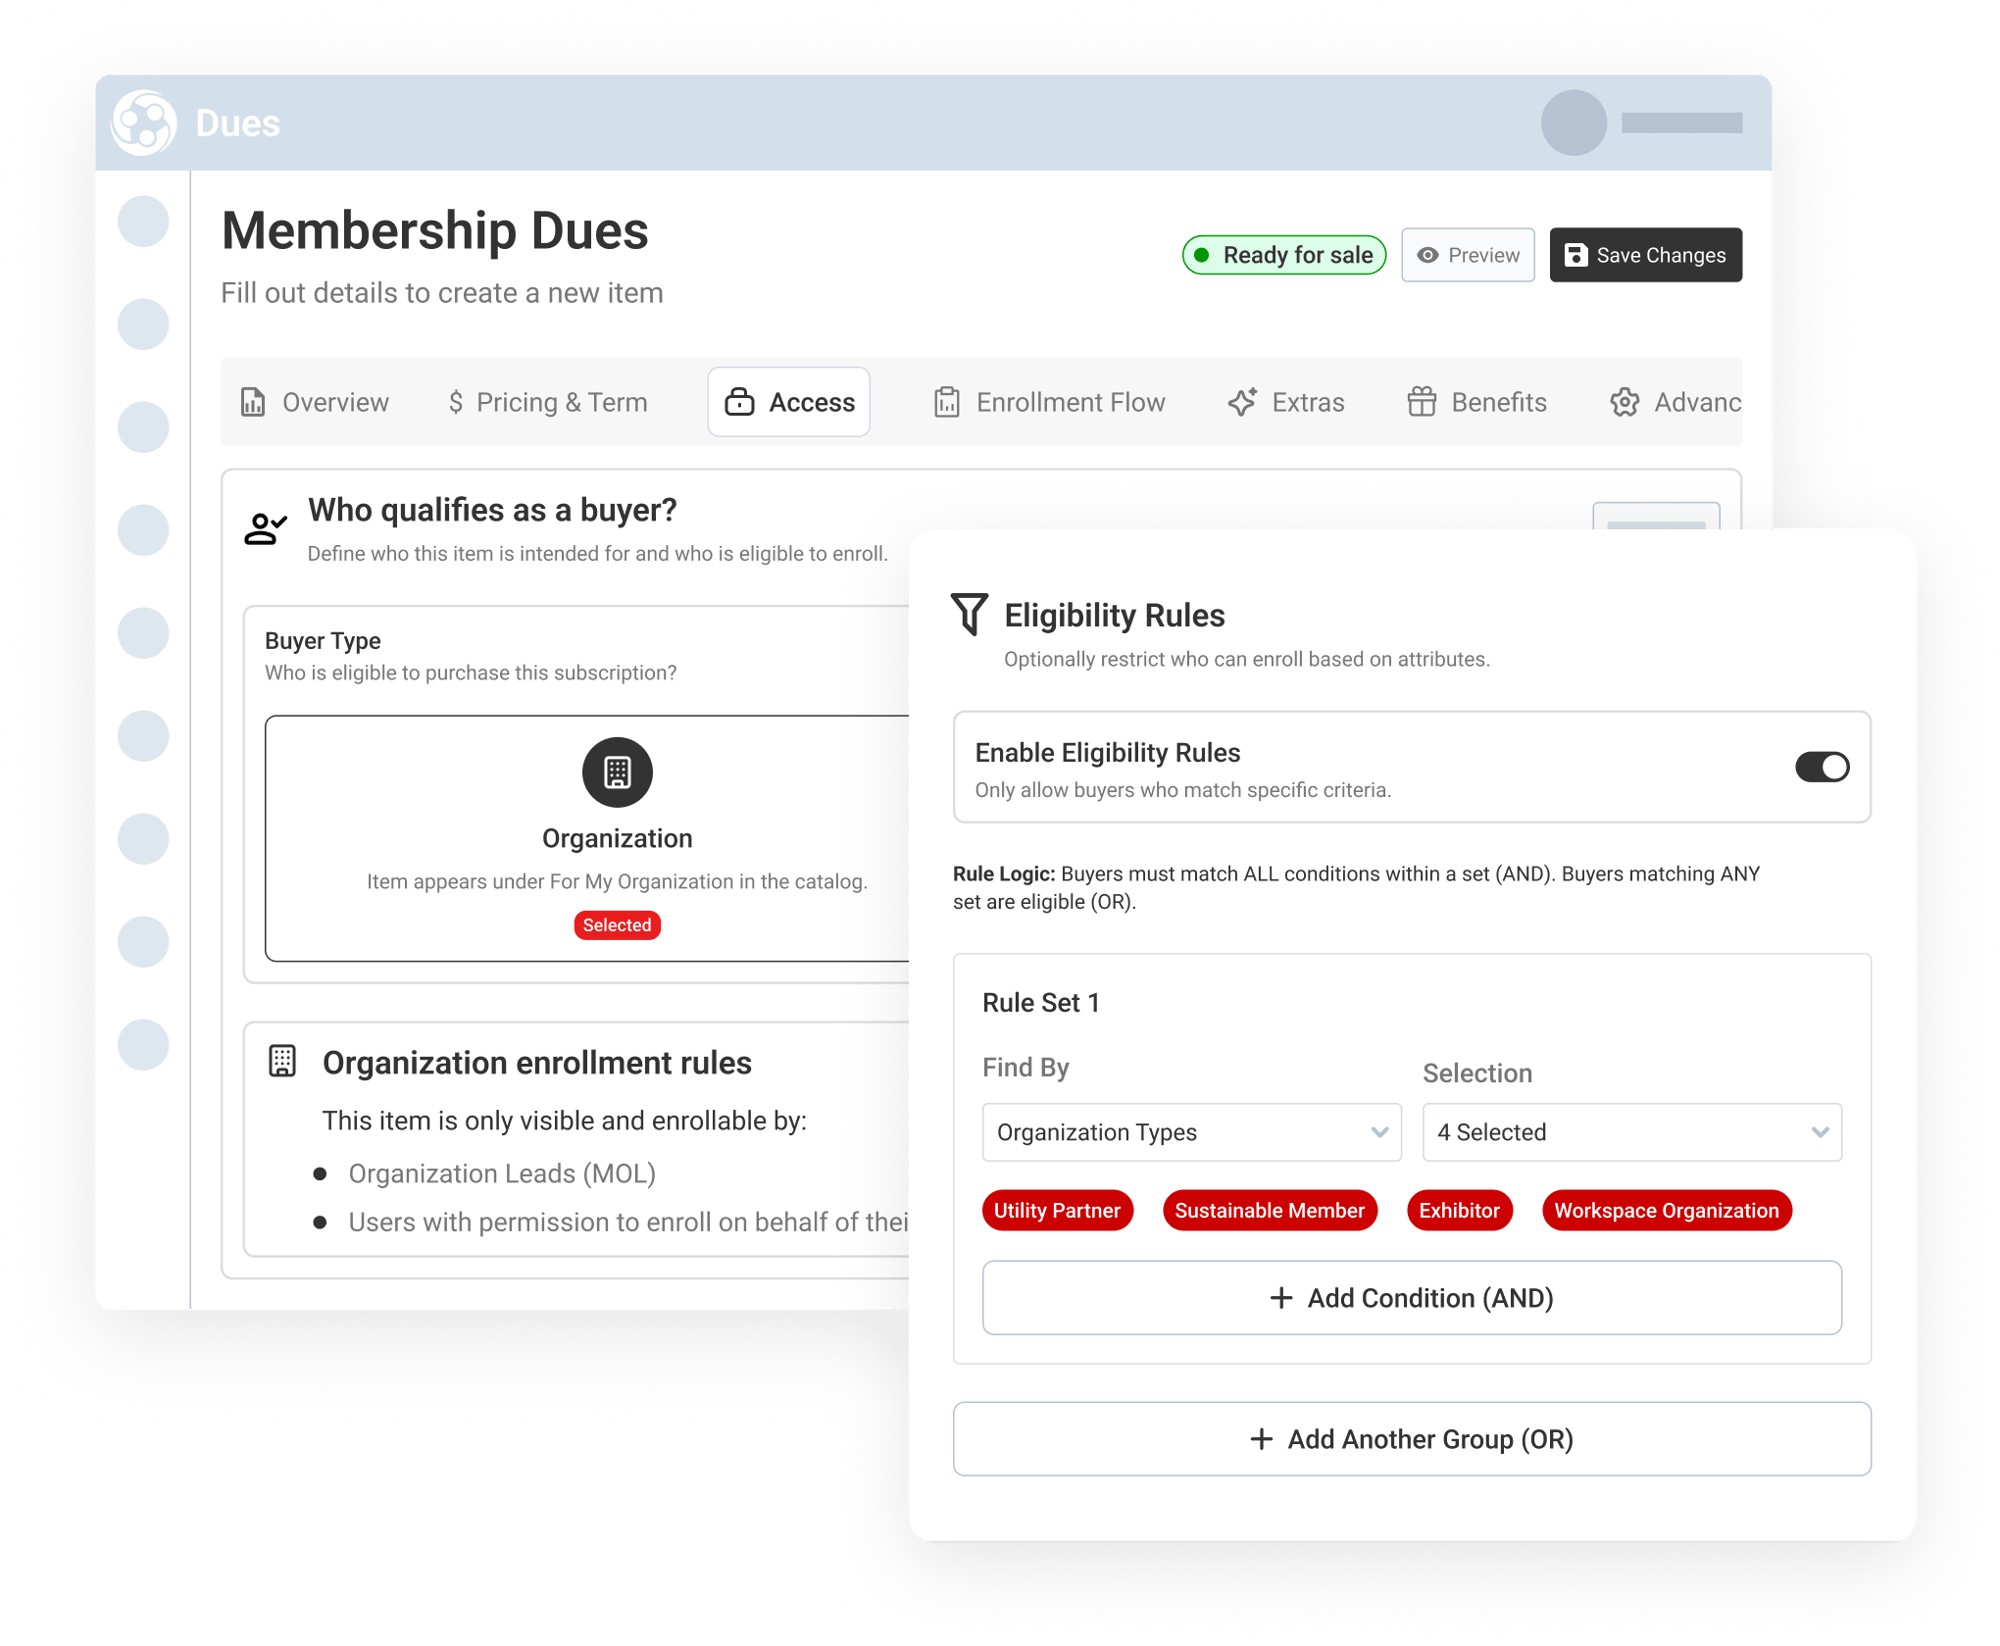Select the Organization buyer type card
Viewport: 2000px width, 1646px height.
coord(588,838)
